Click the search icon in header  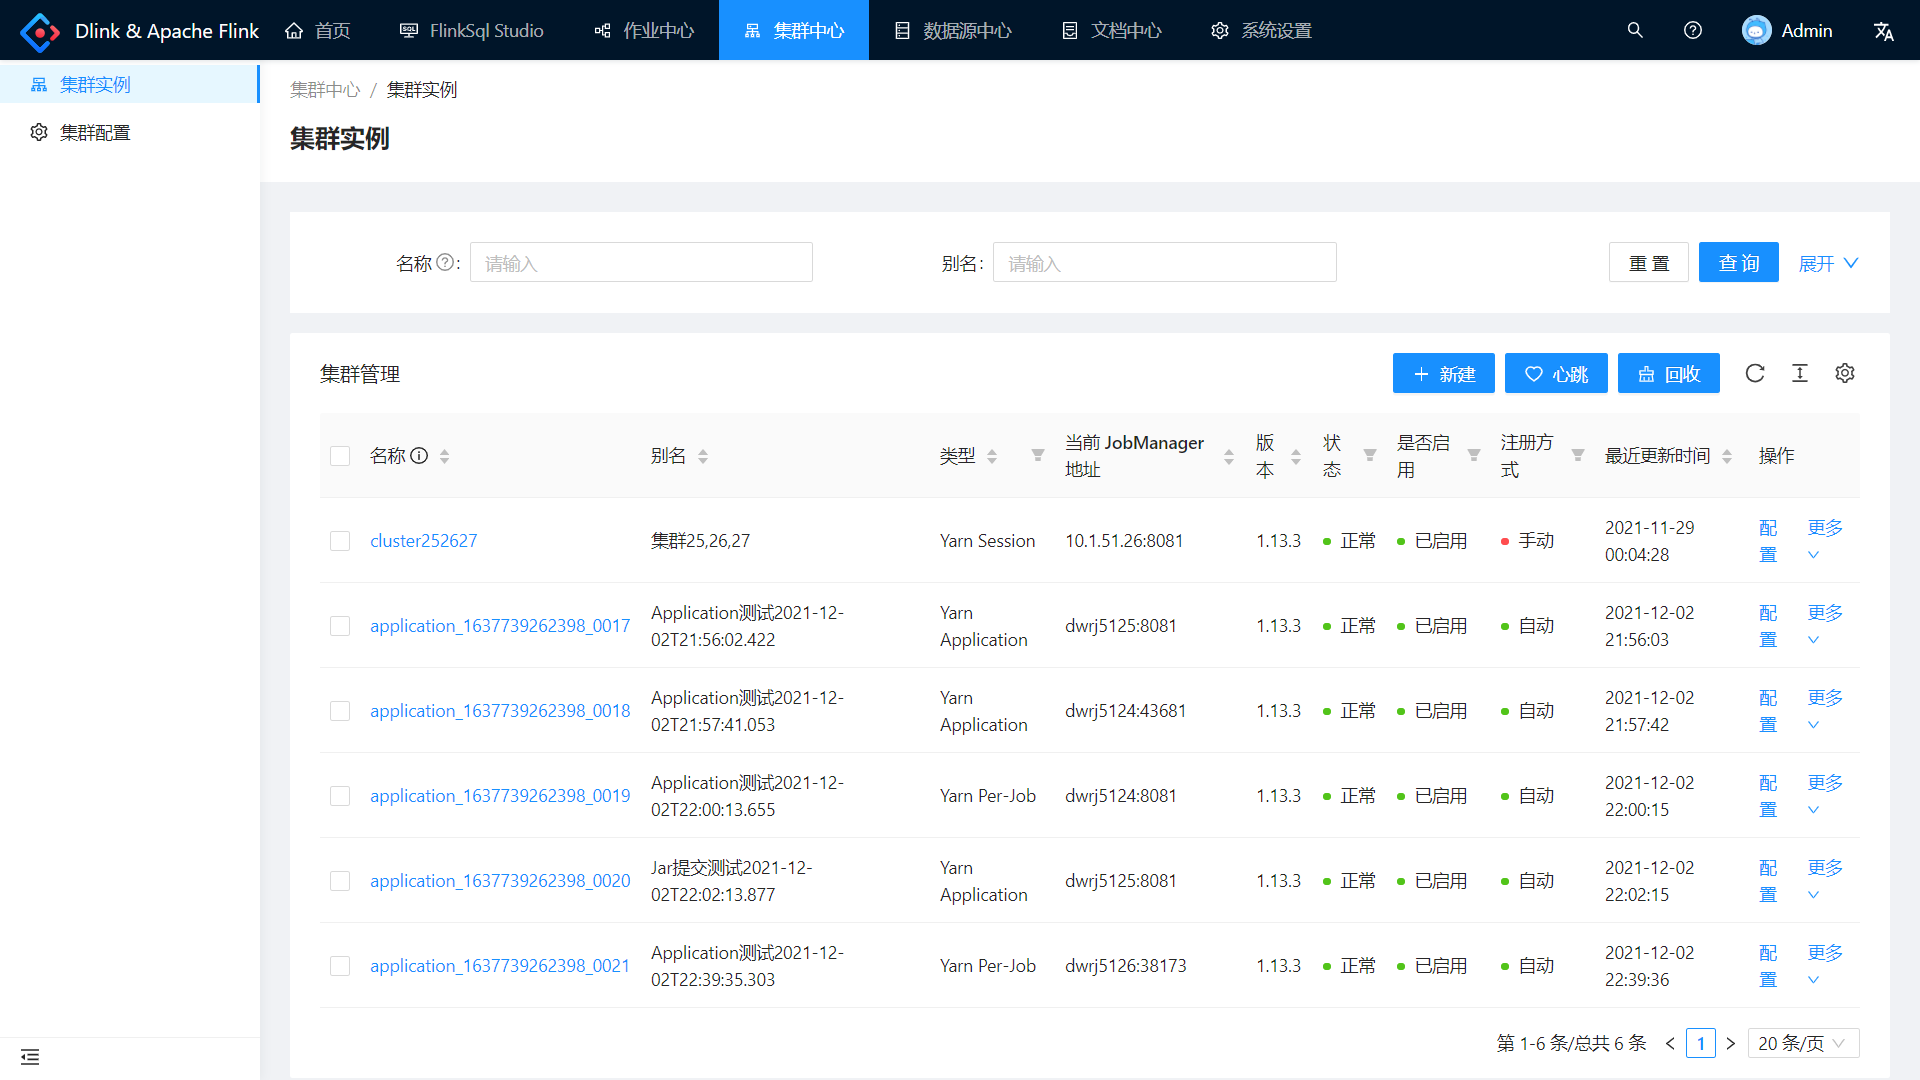pyautogui.click(x=1635, y=30)
